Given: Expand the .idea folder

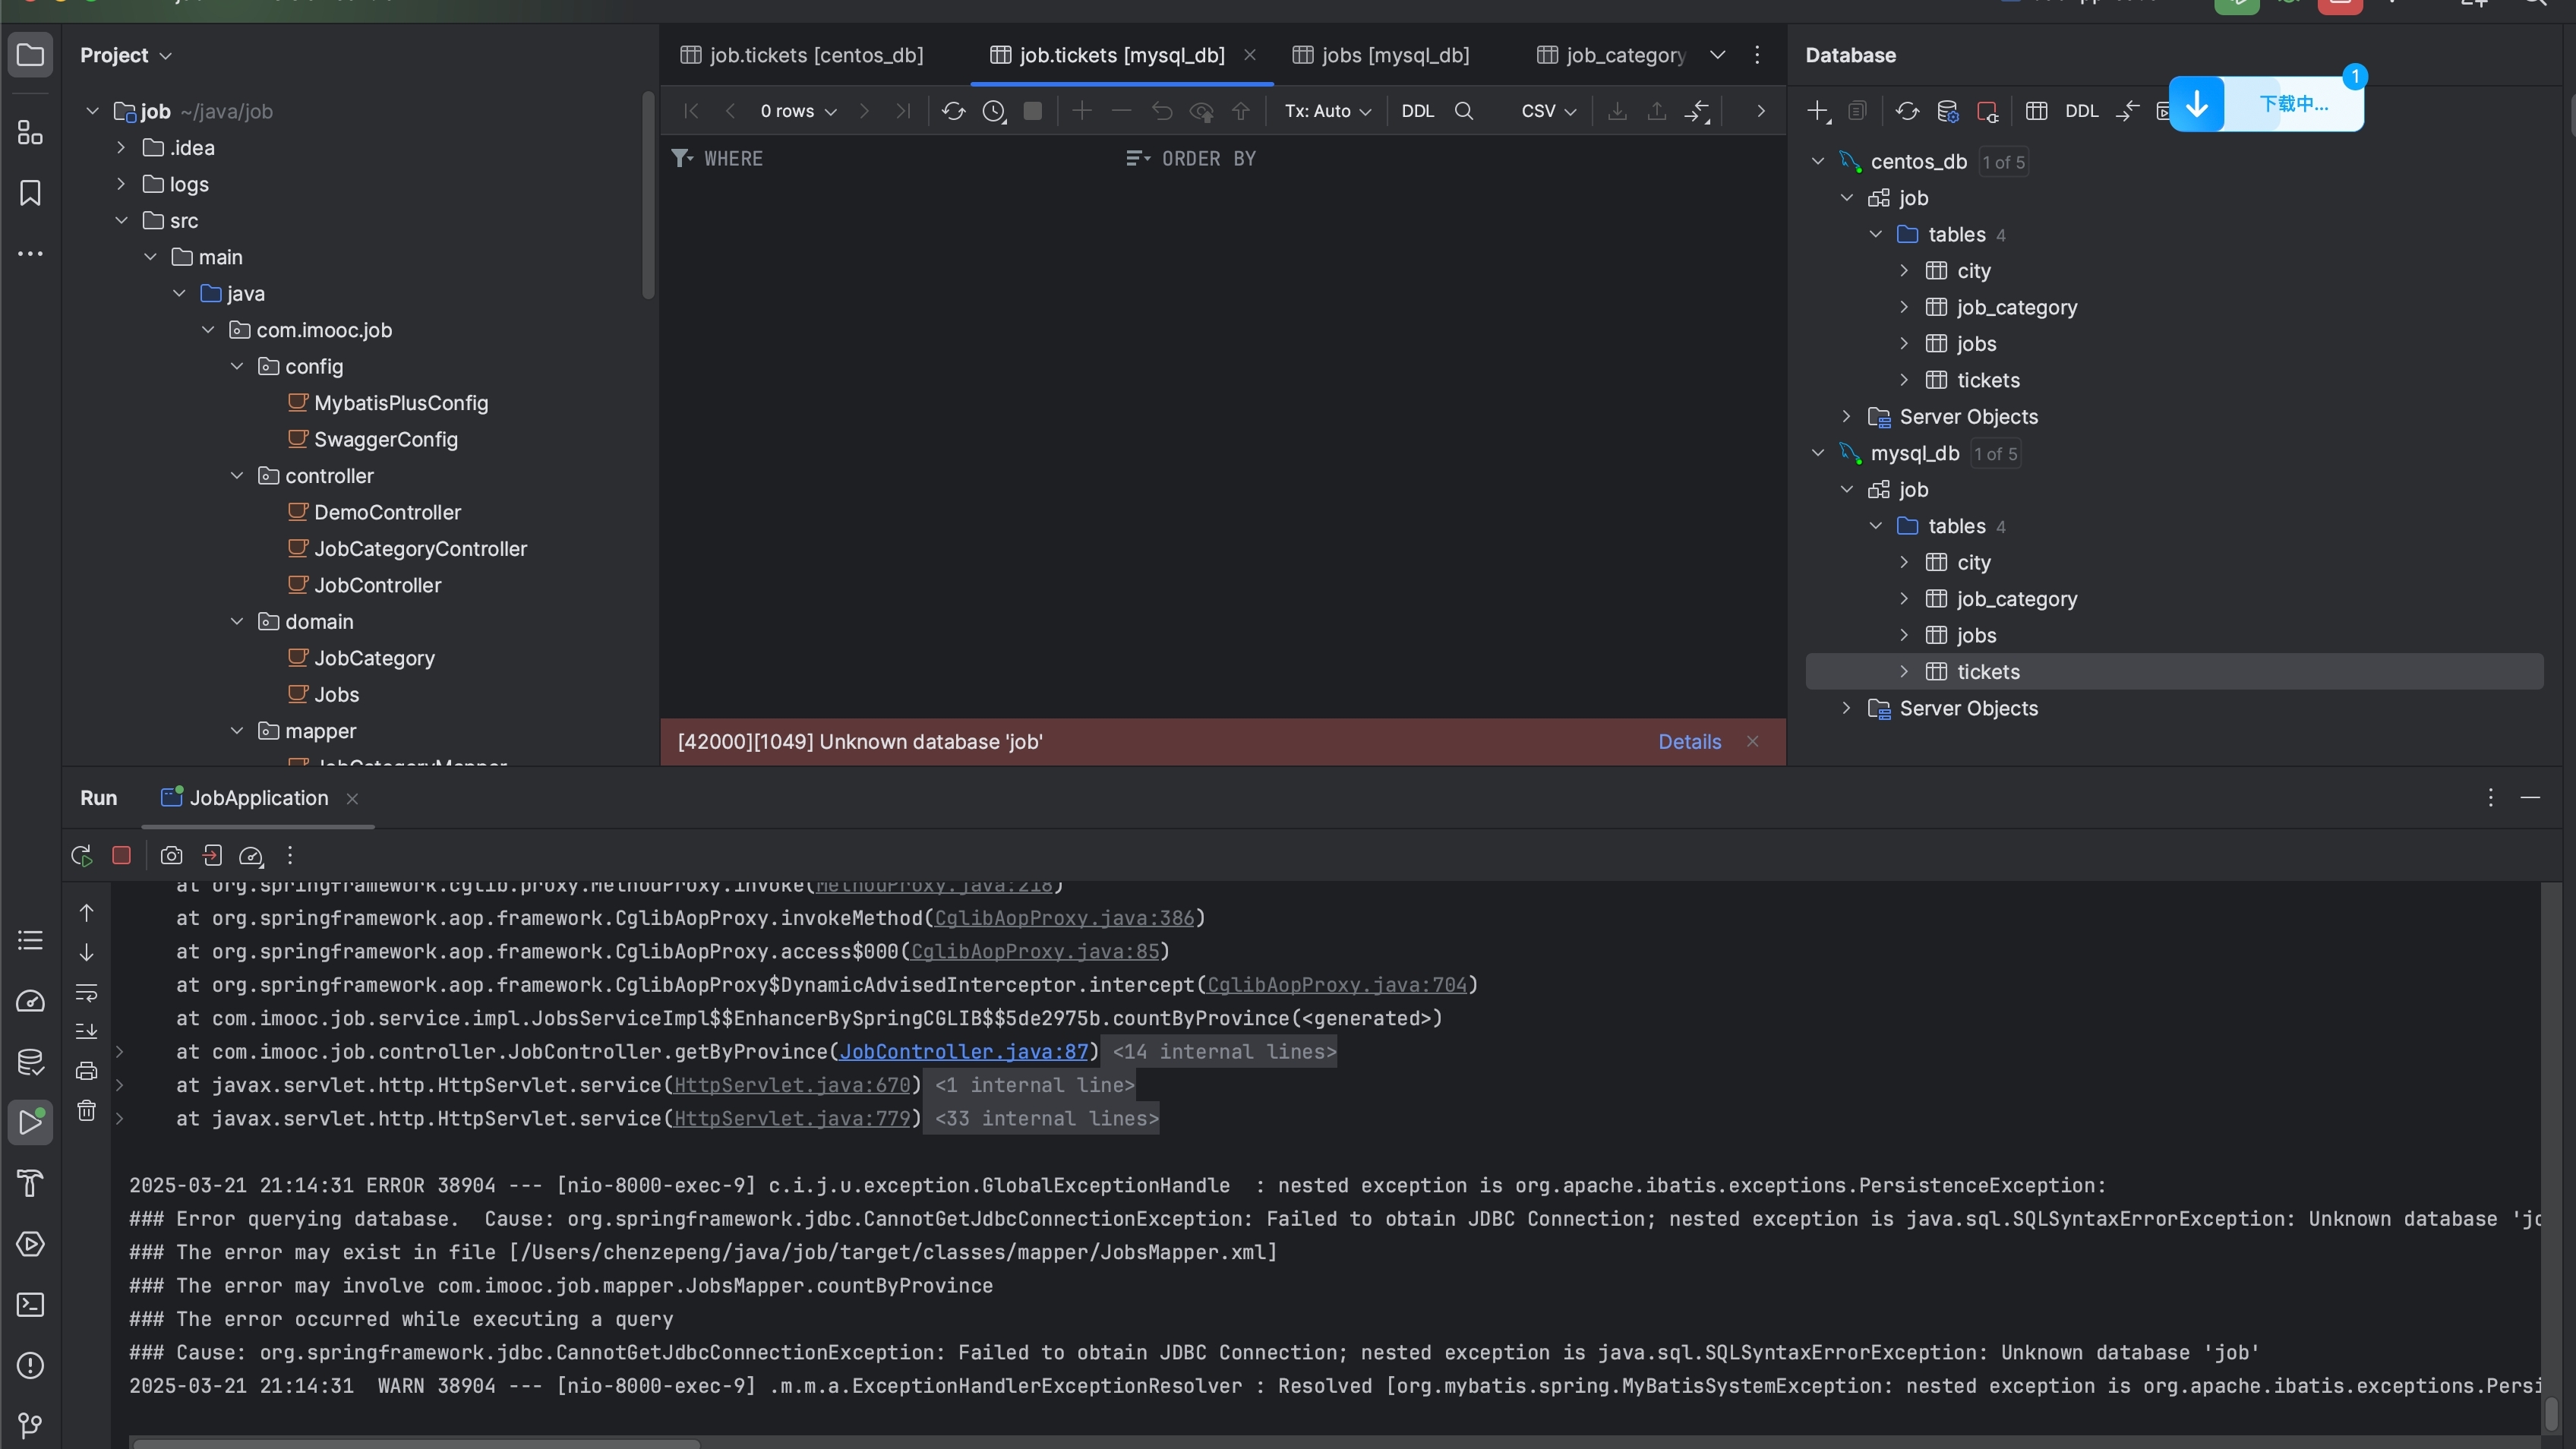Looking at the screenshot, I should pos(121,147).
